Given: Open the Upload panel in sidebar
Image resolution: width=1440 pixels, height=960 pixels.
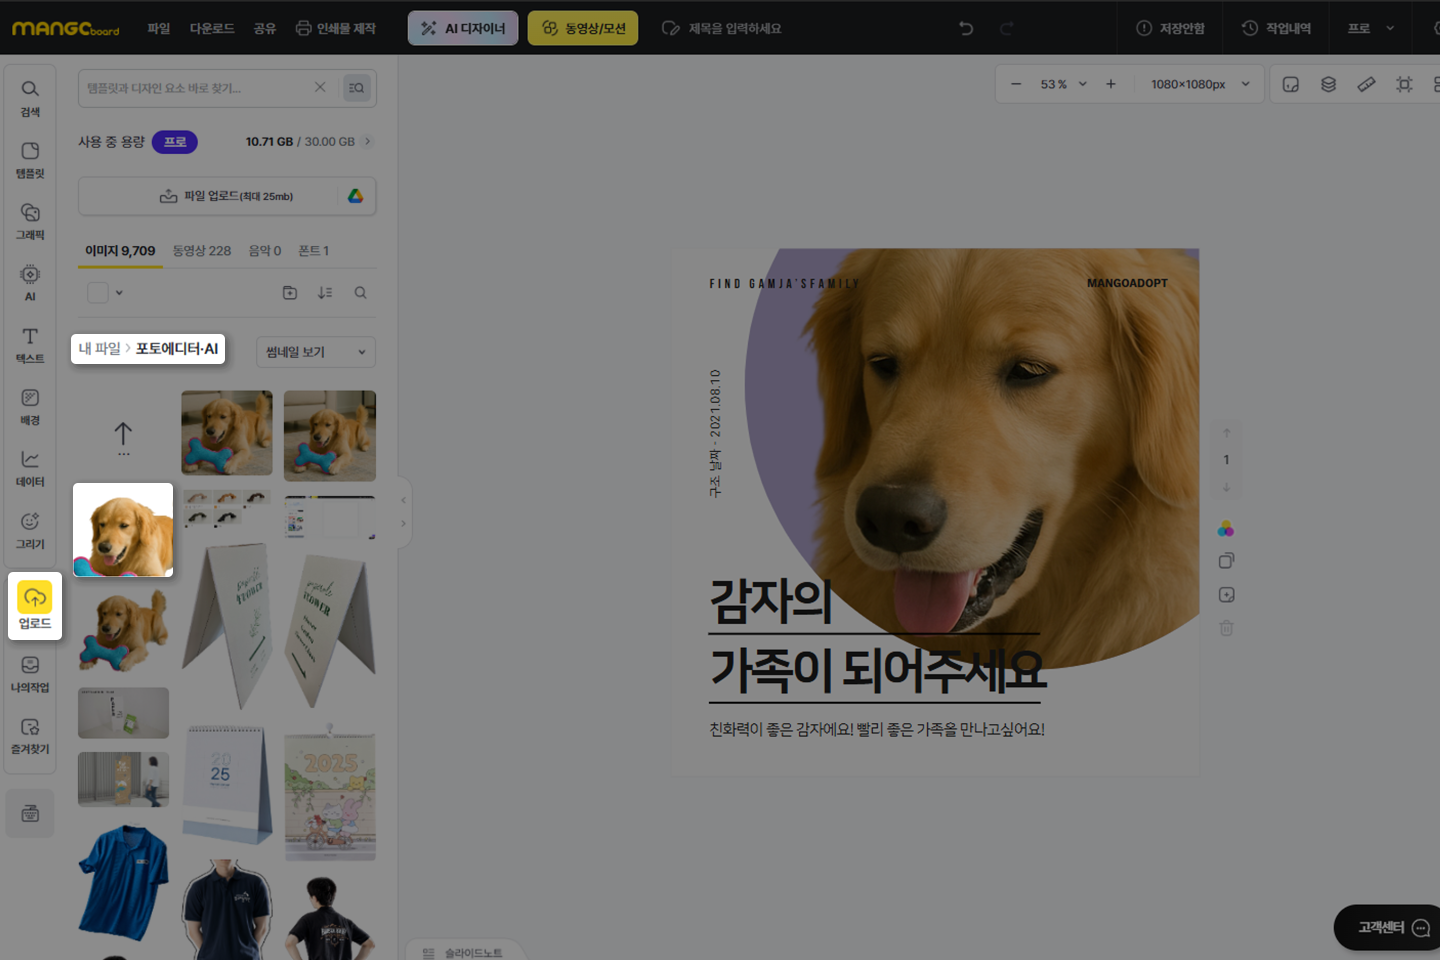Looking at the screenshot, I should coord(34,606).
